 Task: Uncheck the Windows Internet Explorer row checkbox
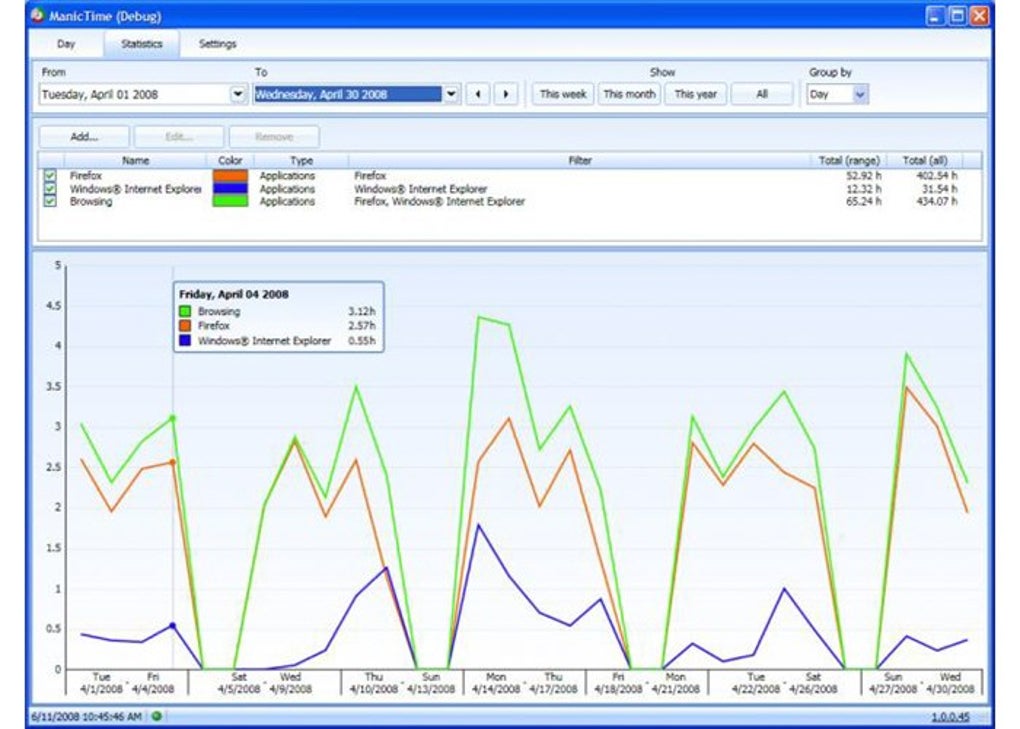50,189
